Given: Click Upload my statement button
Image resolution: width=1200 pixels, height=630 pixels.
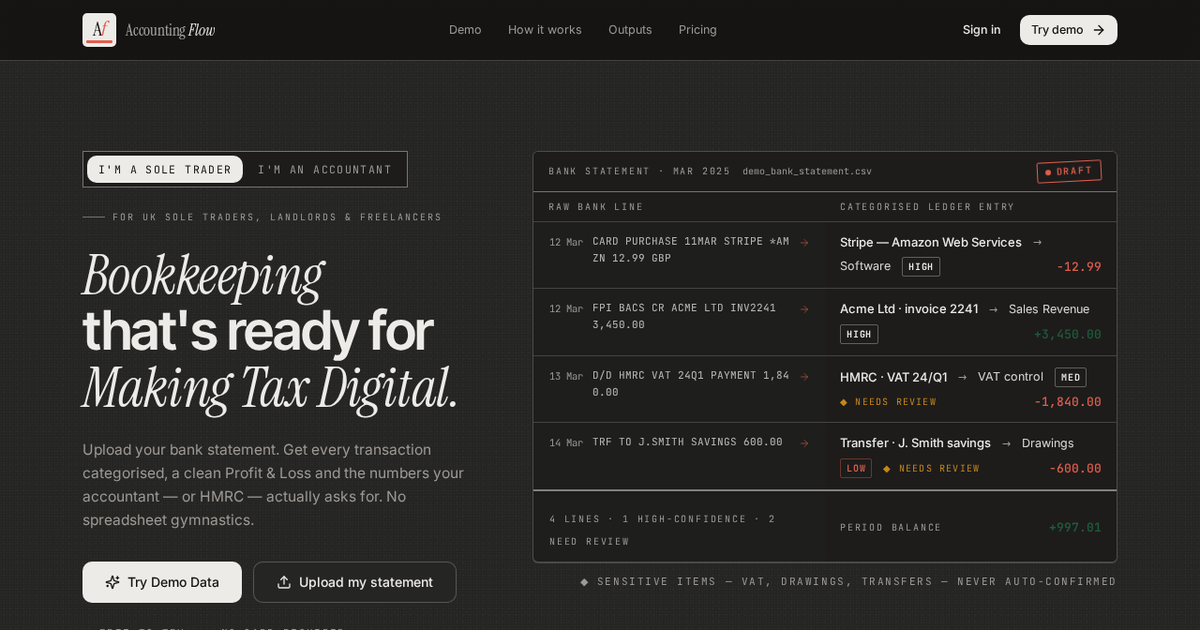Looking at the screenshot, I should coord(355,582).
